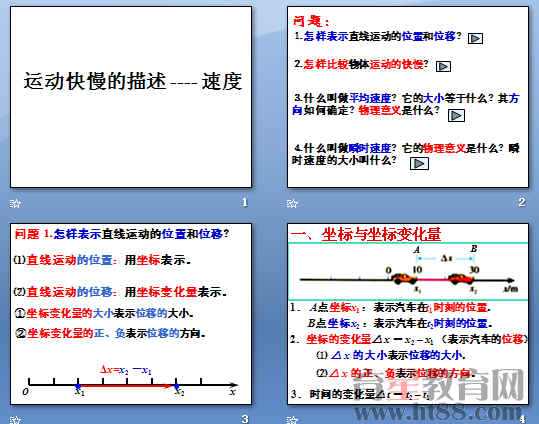
Task: Click the blue x1 point on the number line
Action: tap(78, 386)
